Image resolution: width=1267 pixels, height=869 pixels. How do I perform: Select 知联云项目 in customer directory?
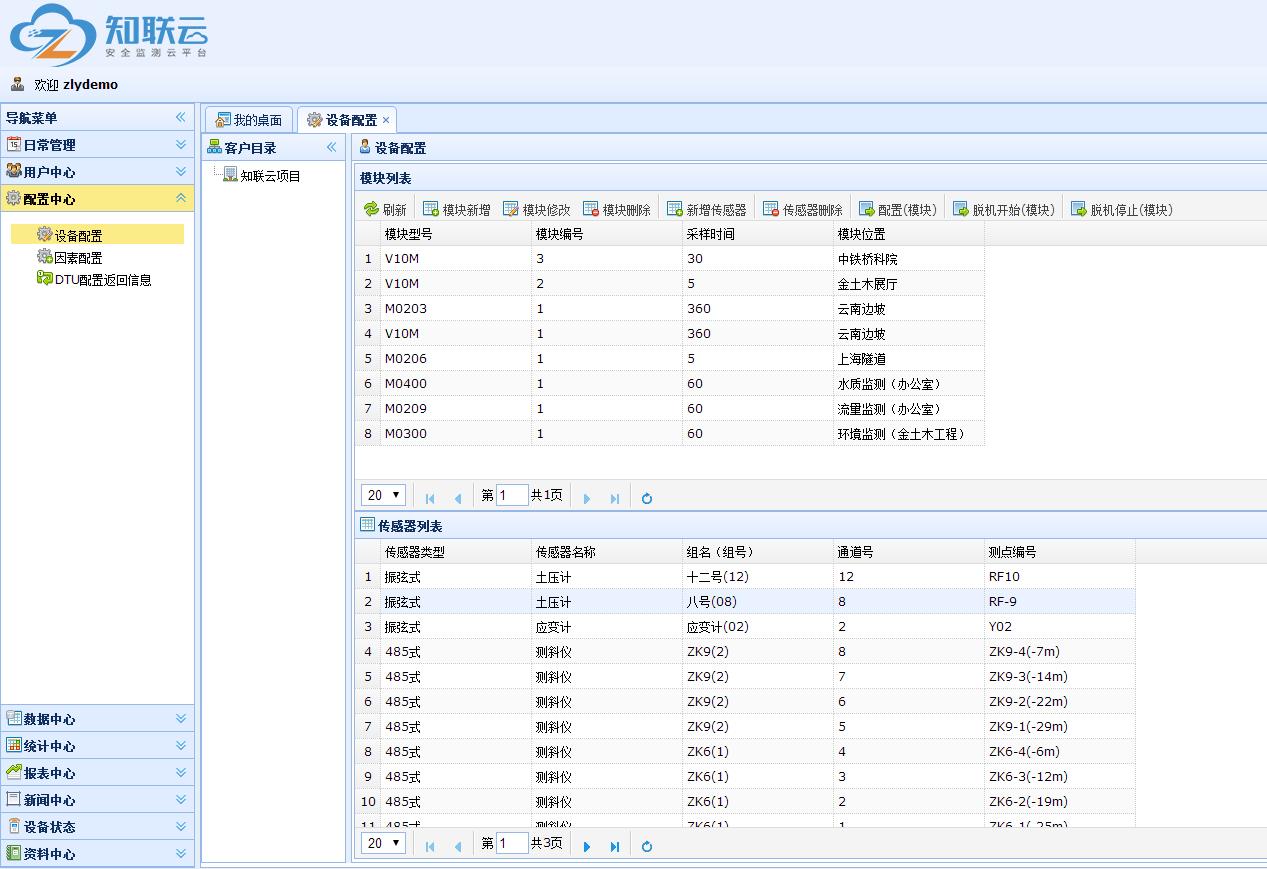click(270, 176)
